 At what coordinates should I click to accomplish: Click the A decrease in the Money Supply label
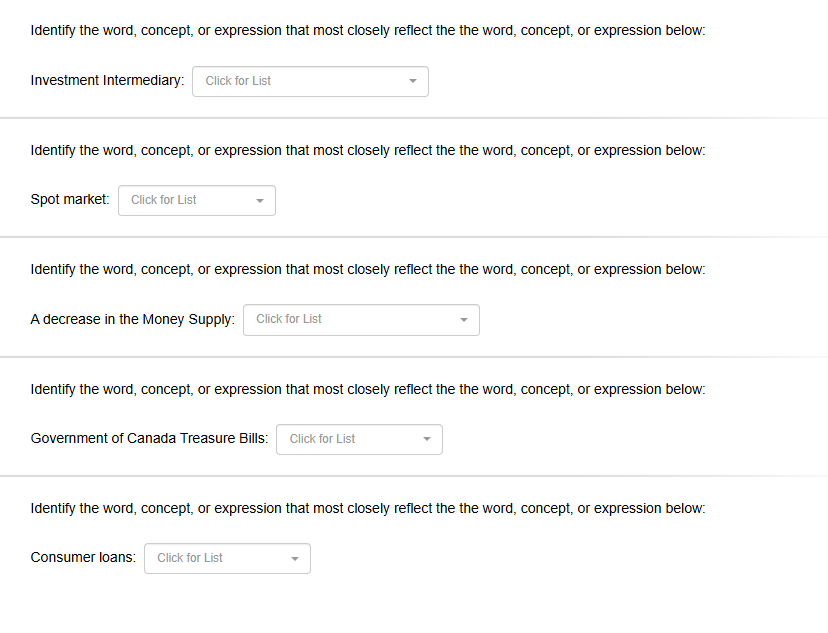(x=132, y=319)
